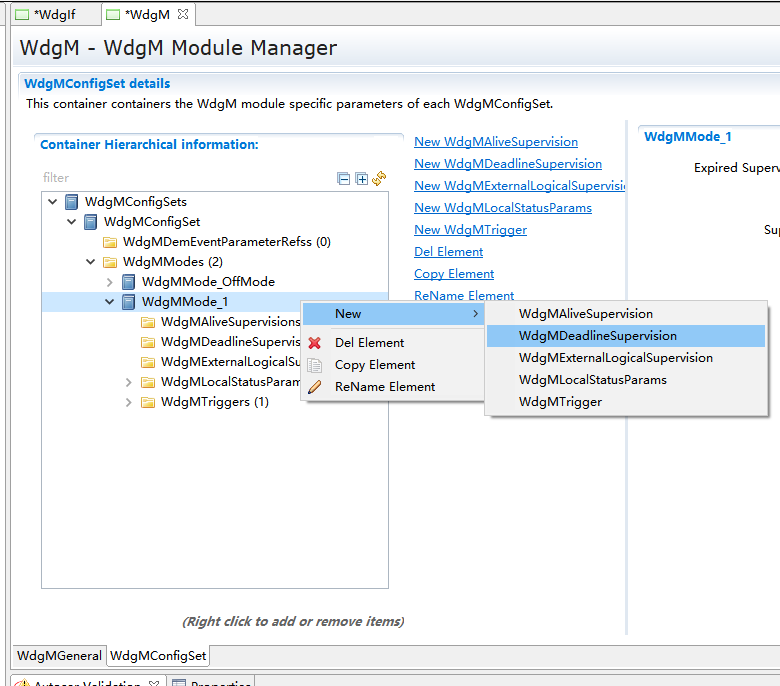Choose WdgMDeadlineSupervision from the New submenu
This screenshot has height=686, width=780.
pos(597,336)
